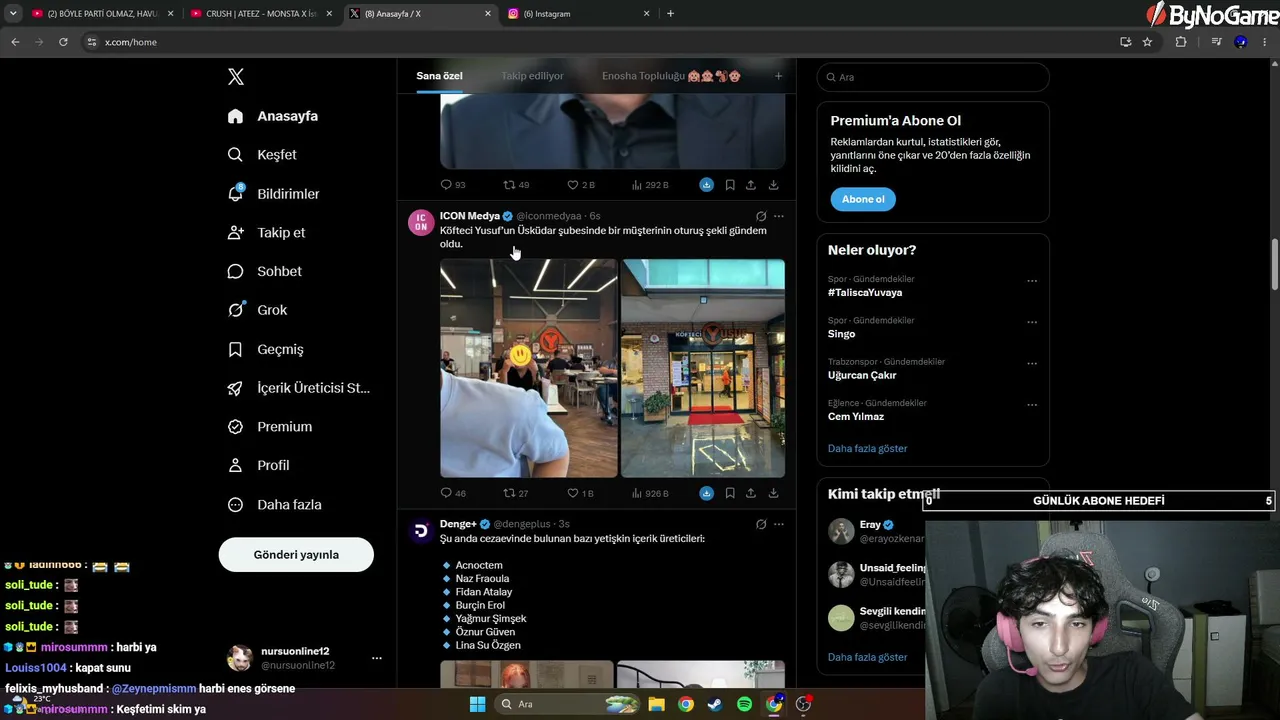Open Denge+ profile name
The image size is (1280, 720).
coord(458,524)
